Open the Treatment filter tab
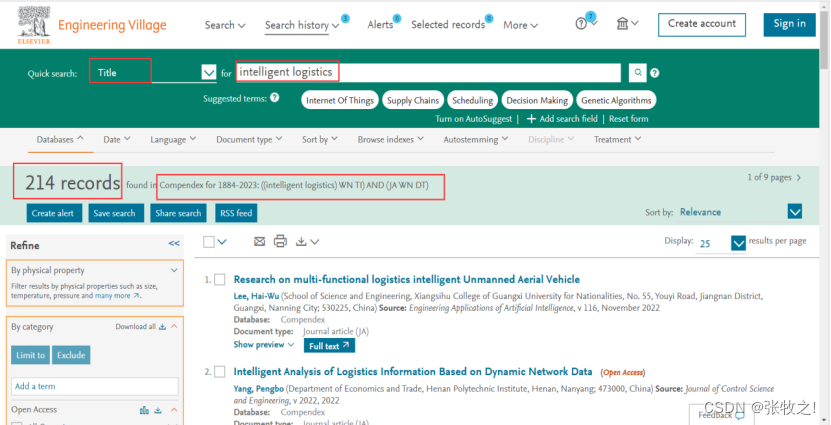This screenshot has height=425, width=831. (x=617, y=139)
